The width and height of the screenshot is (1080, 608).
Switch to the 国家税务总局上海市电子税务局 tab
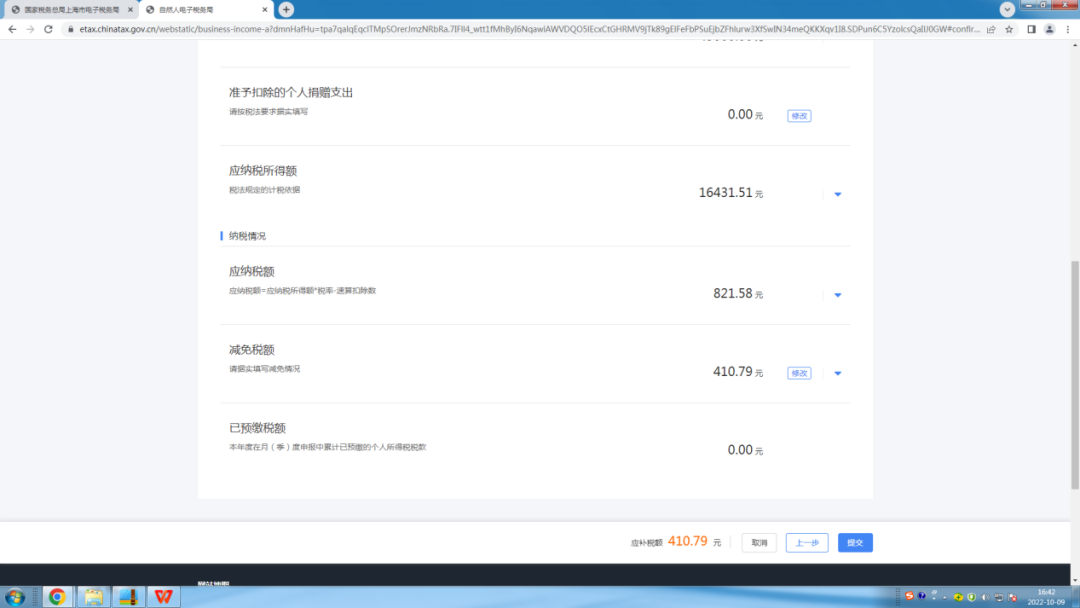[72, 10]
